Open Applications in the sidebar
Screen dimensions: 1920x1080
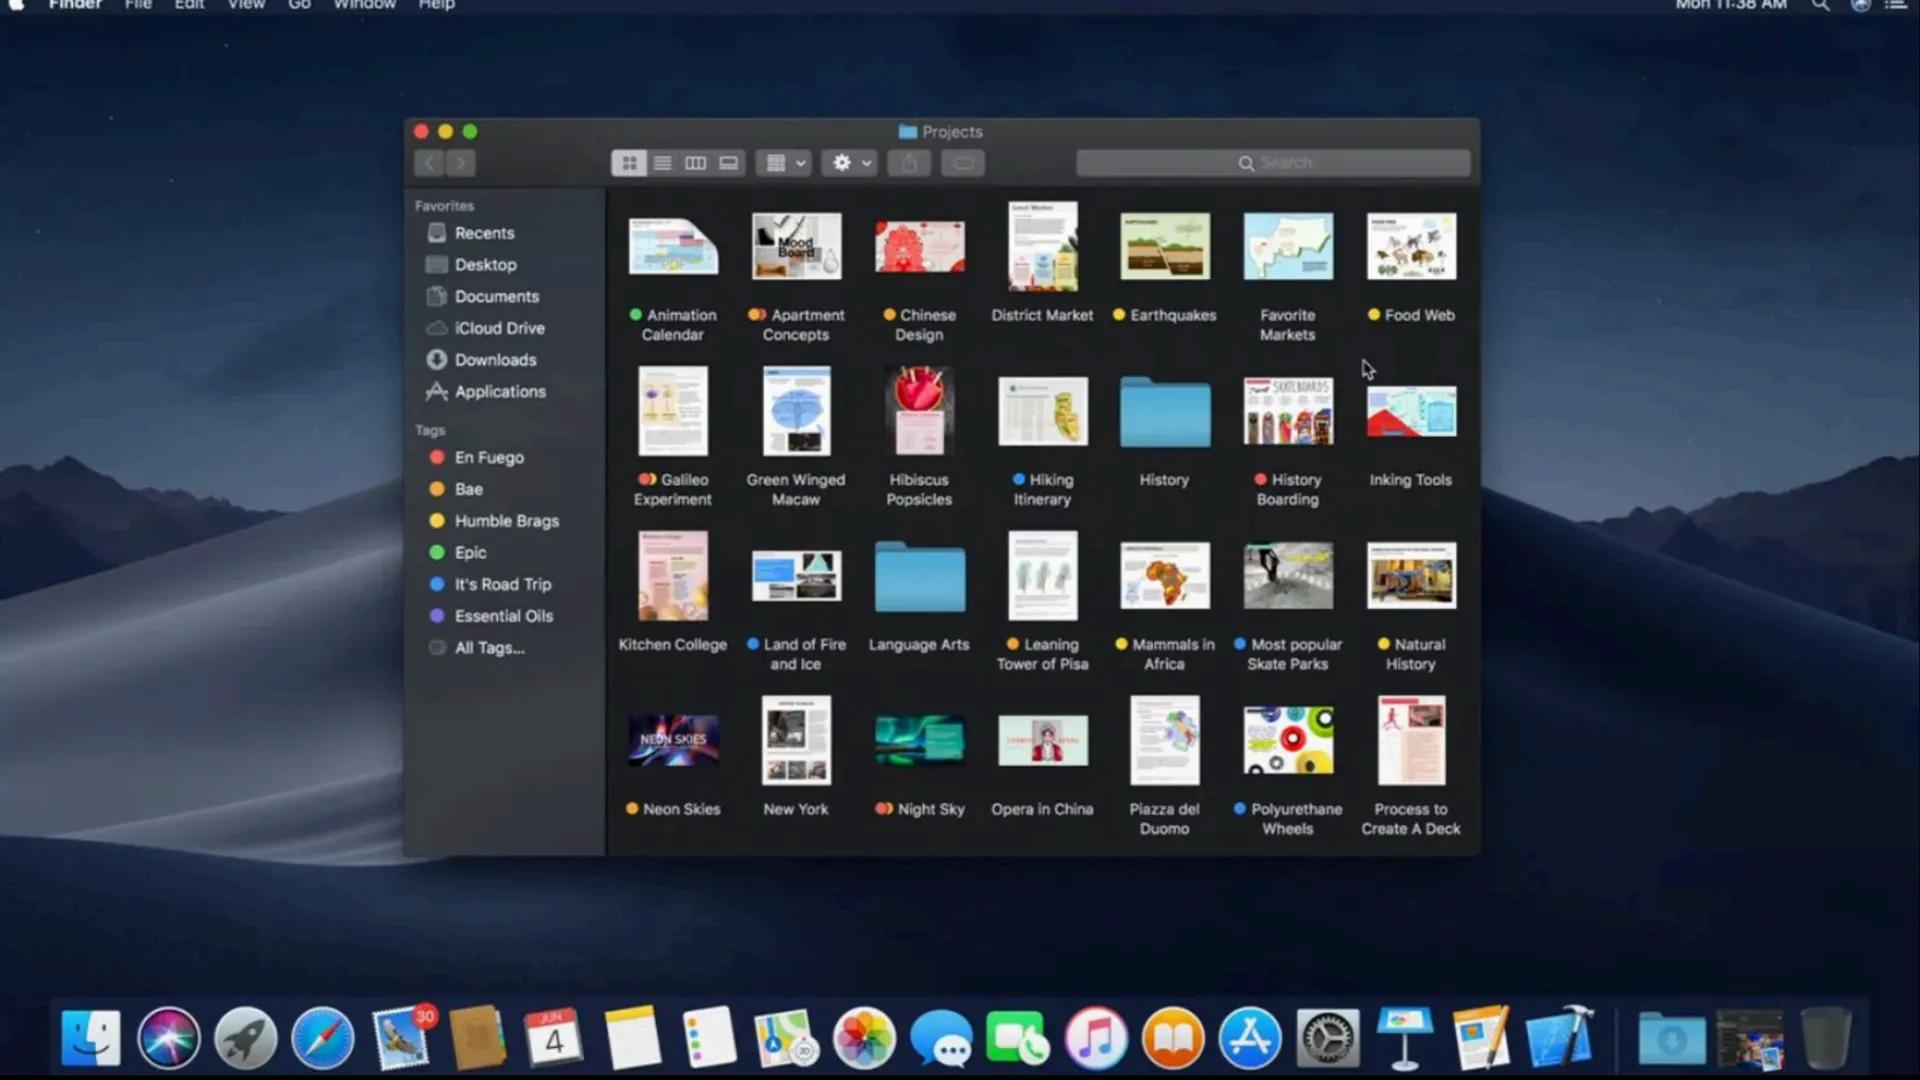[499, 392]
